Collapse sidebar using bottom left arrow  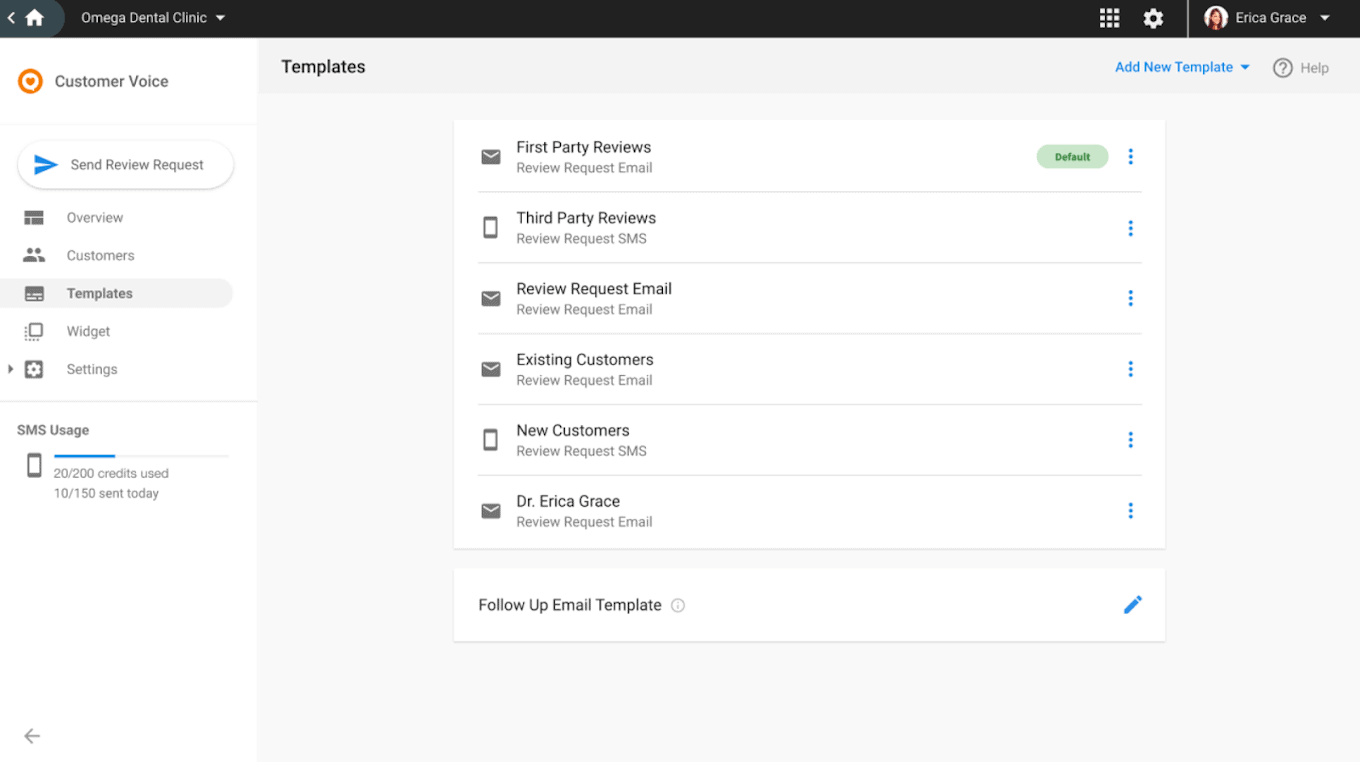point(32,736)
